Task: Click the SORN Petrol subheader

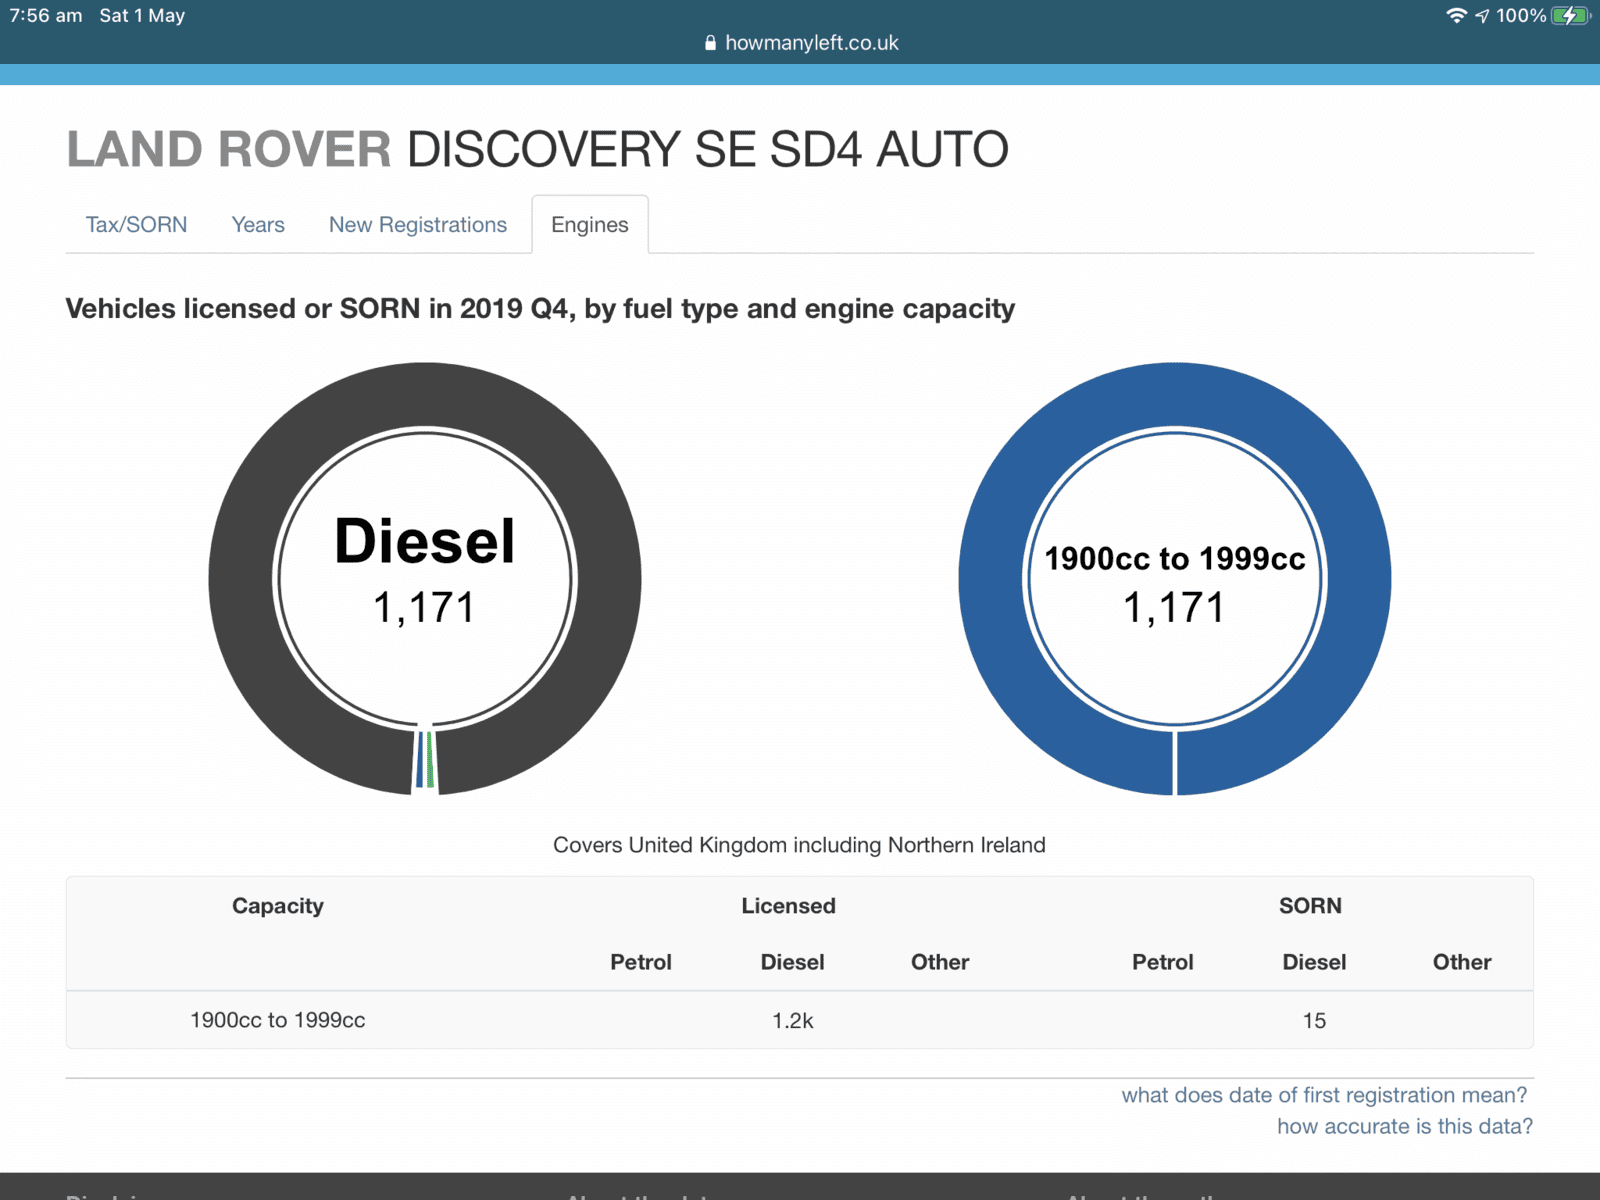Action: tap(1163, 962)
